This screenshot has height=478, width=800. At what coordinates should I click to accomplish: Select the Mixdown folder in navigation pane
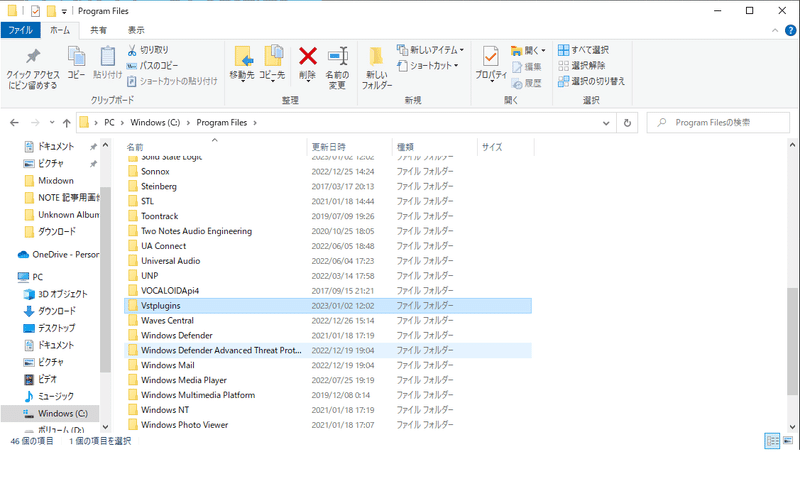coord(49,181)
